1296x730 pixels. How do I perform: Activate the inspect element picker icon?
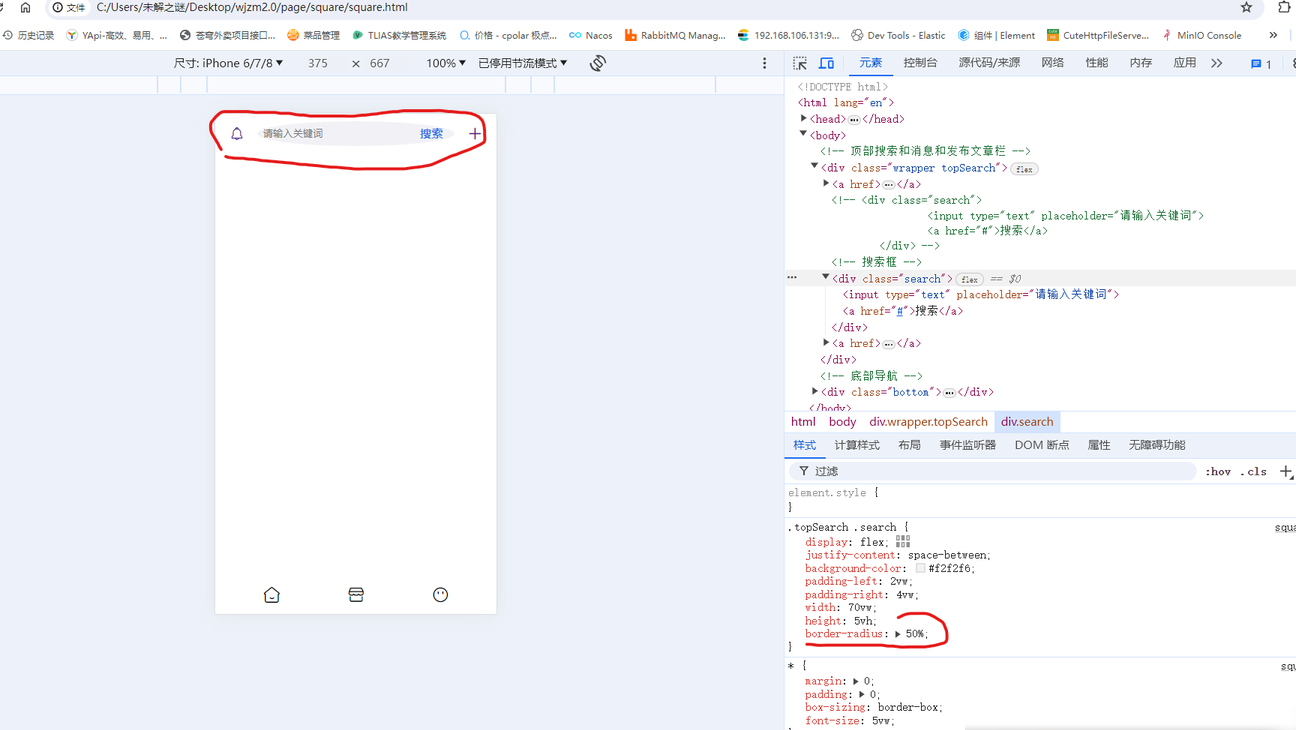(x=800, y=63)
